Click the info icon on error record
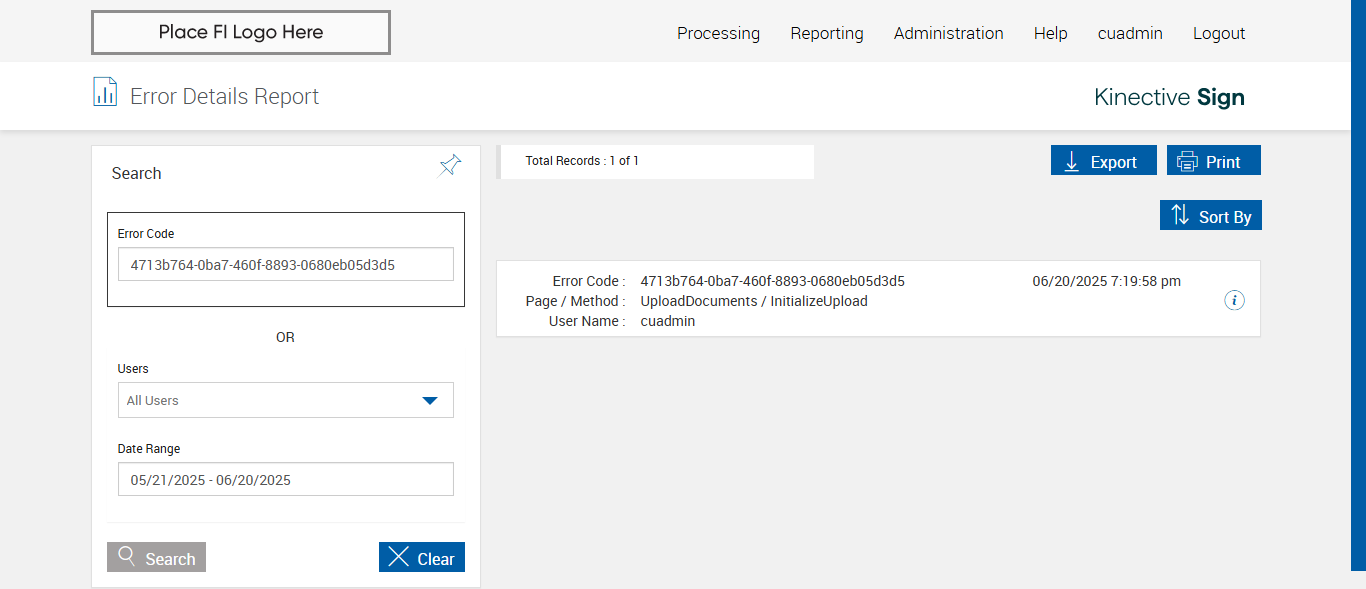1366x589 pixels. coord(1234,300)
